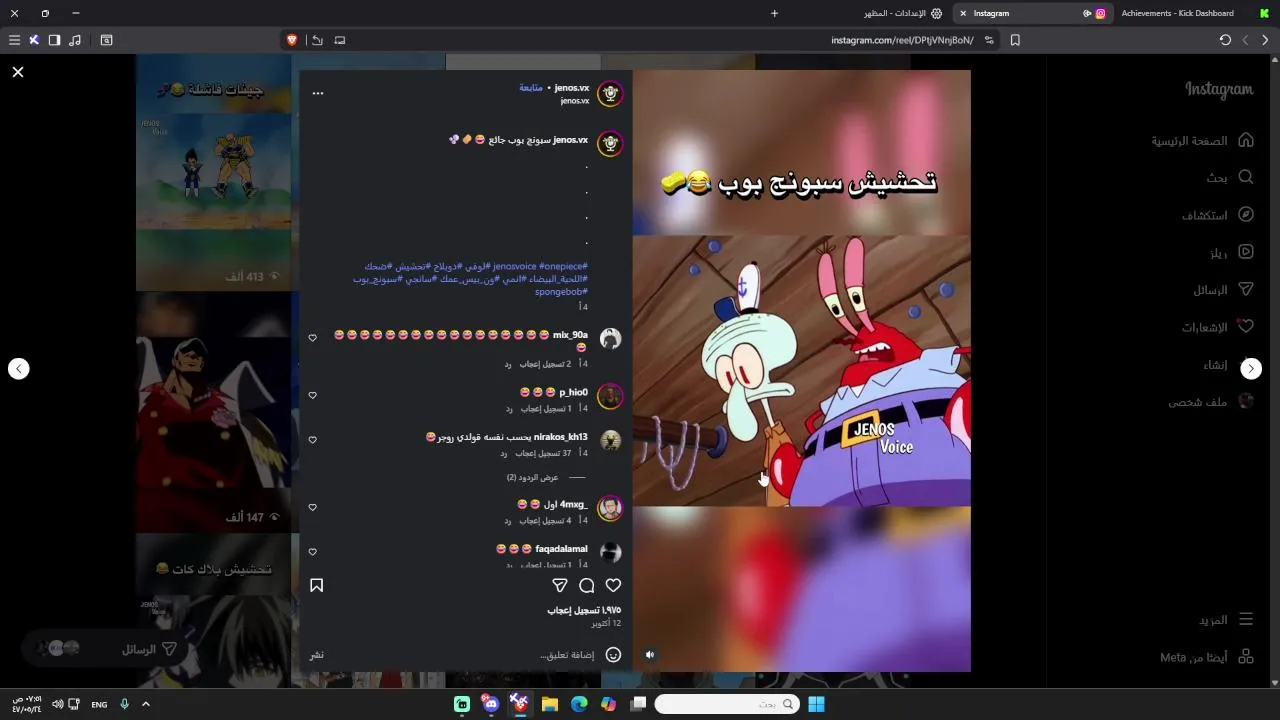Open a new browser tab
The height and width of the screenshot is (720, 1280).
tap(774, 13)
